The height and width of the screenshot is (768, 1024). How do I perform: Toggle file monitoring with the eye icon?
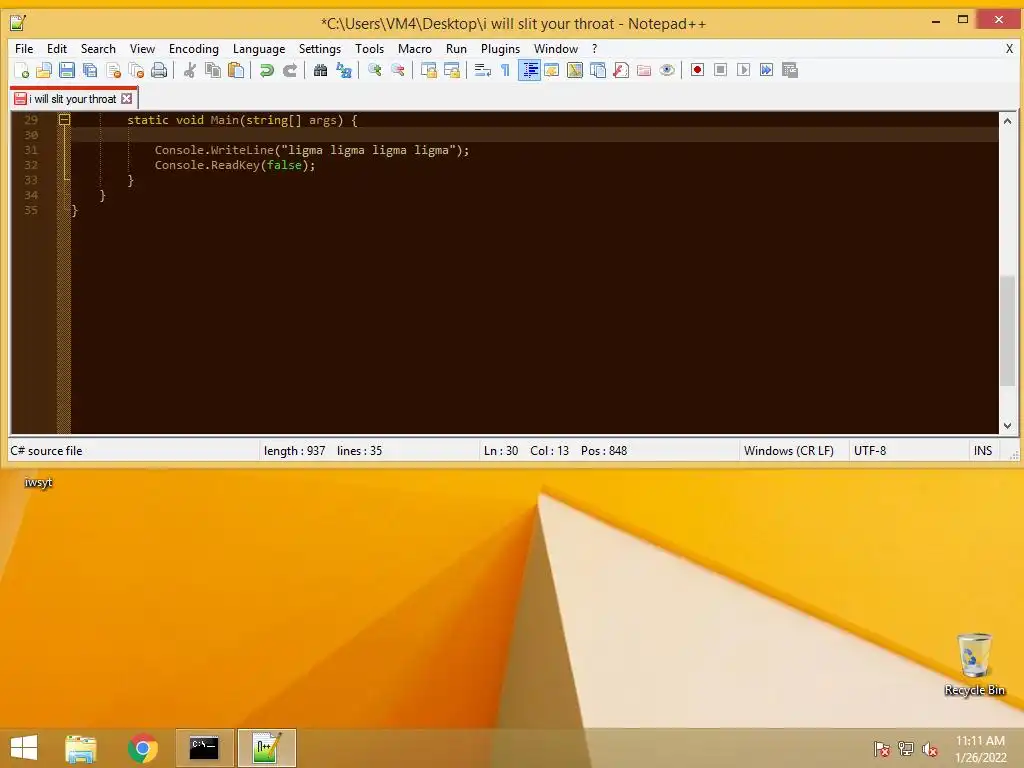click(x=667, y=70)
